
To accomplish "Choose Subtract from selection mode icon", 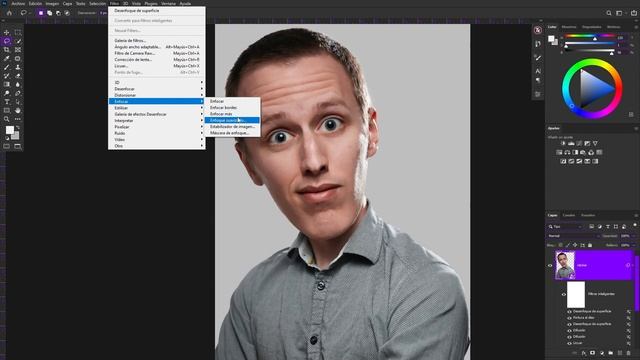I will (58, 13).
